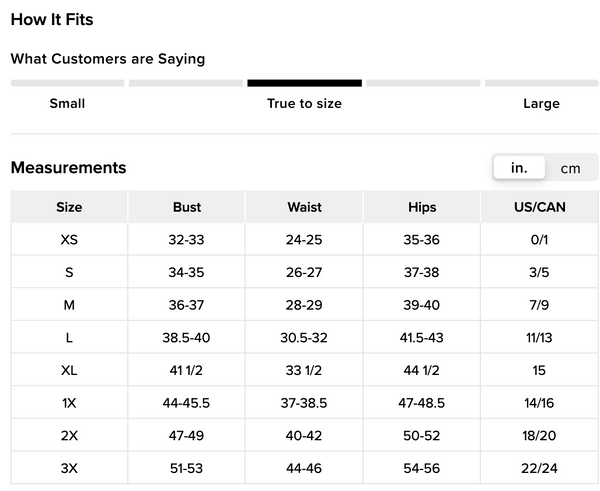Select the Hips column header
Image resolution: width=600 pixels, height=491 pixels.
422,207
